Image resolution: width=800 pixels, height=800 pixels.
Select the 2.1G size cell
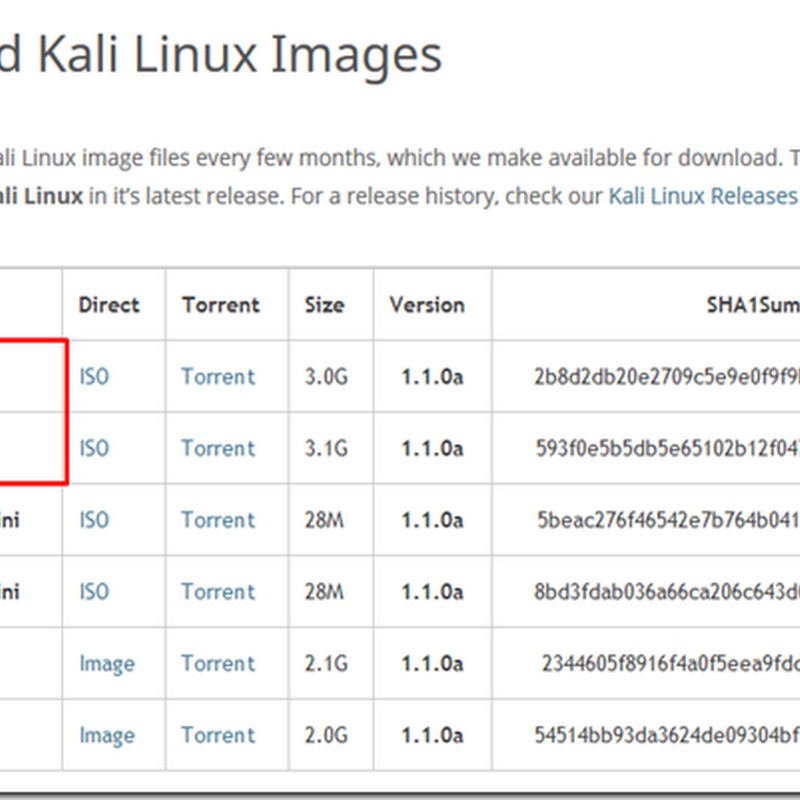click(x=326, y=663)
